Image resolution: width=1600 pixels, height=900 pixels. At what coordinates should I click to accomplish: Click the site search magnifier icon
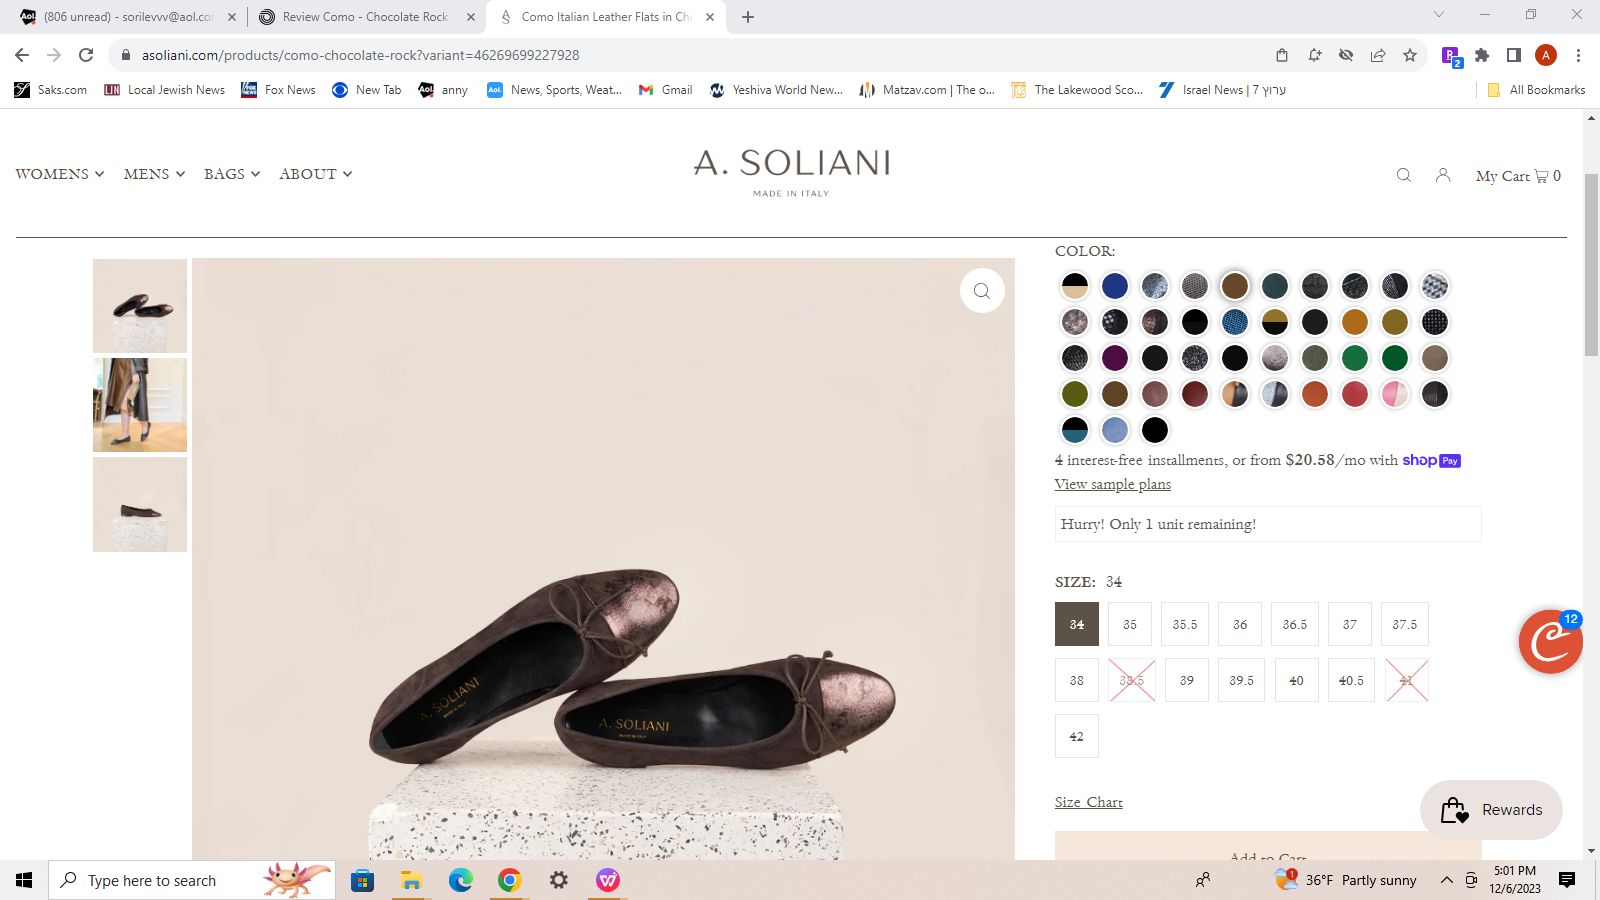(x=1404, y=175)
